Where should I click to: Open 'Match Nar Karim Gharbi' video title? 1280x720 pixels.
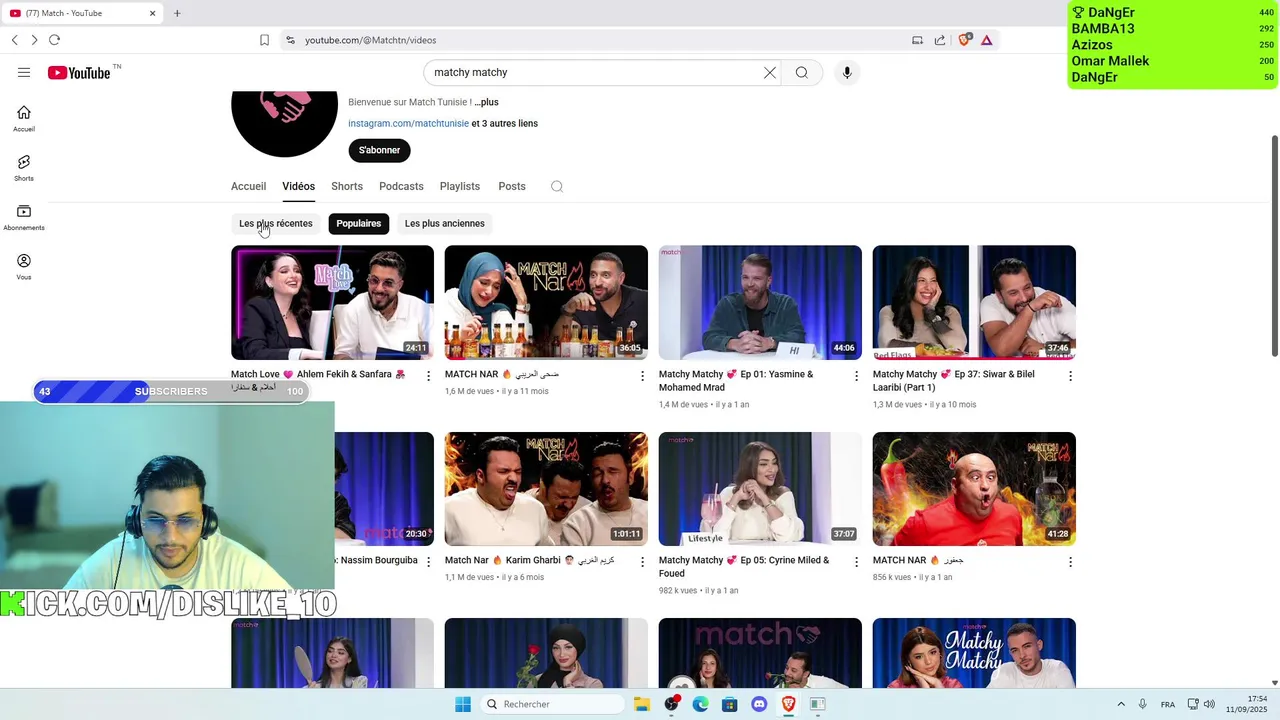pyautogui.click(x=529, y=560)
